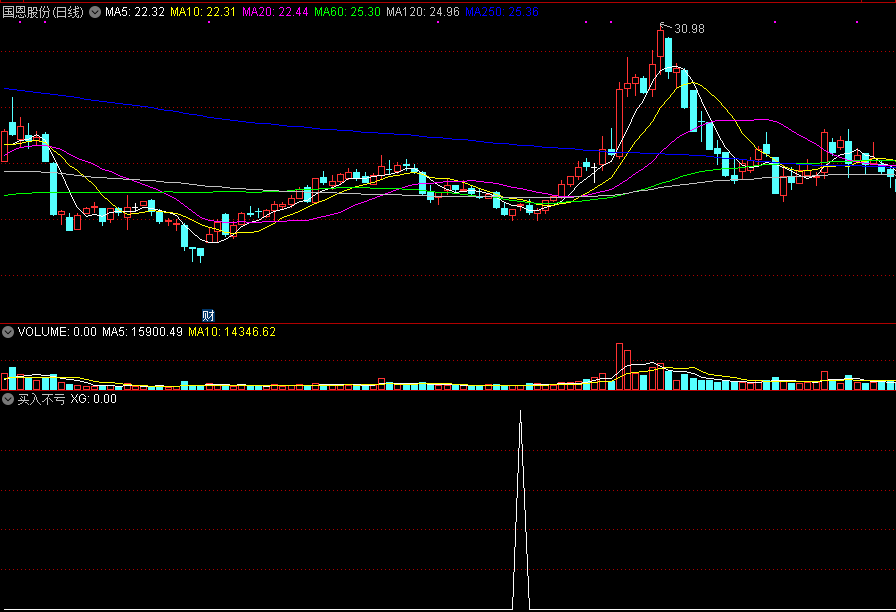This screenshot has height=612, width=896.
Task: Select the 买入不亏 indicator name
Action: [x=41, y=399]
